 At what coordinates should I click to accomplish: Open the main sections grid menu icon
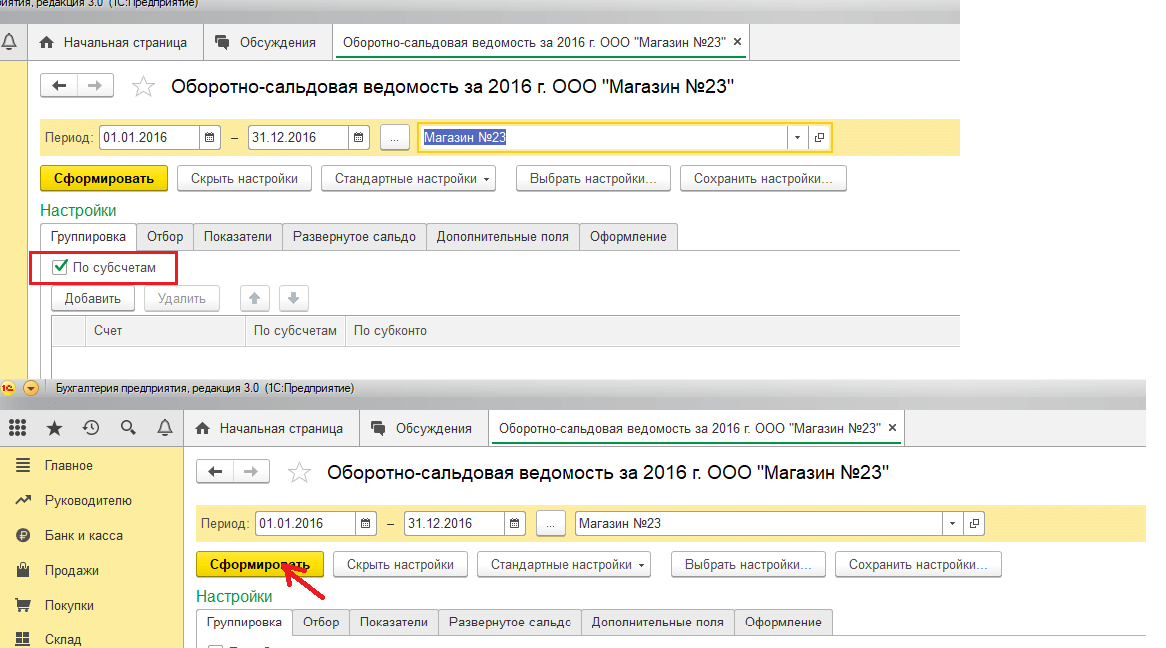coord(17,428)
